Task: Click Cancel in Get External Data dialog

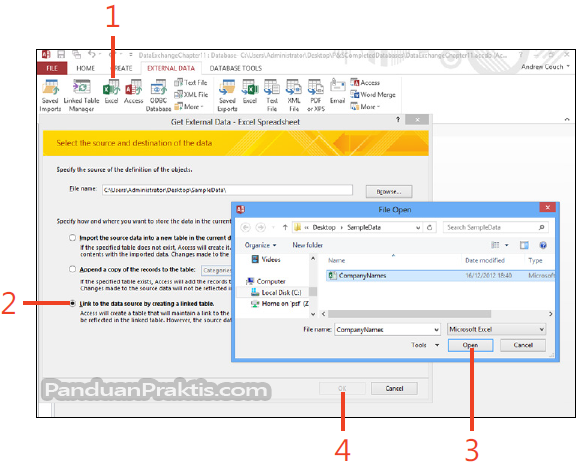Action: [394, 389]
